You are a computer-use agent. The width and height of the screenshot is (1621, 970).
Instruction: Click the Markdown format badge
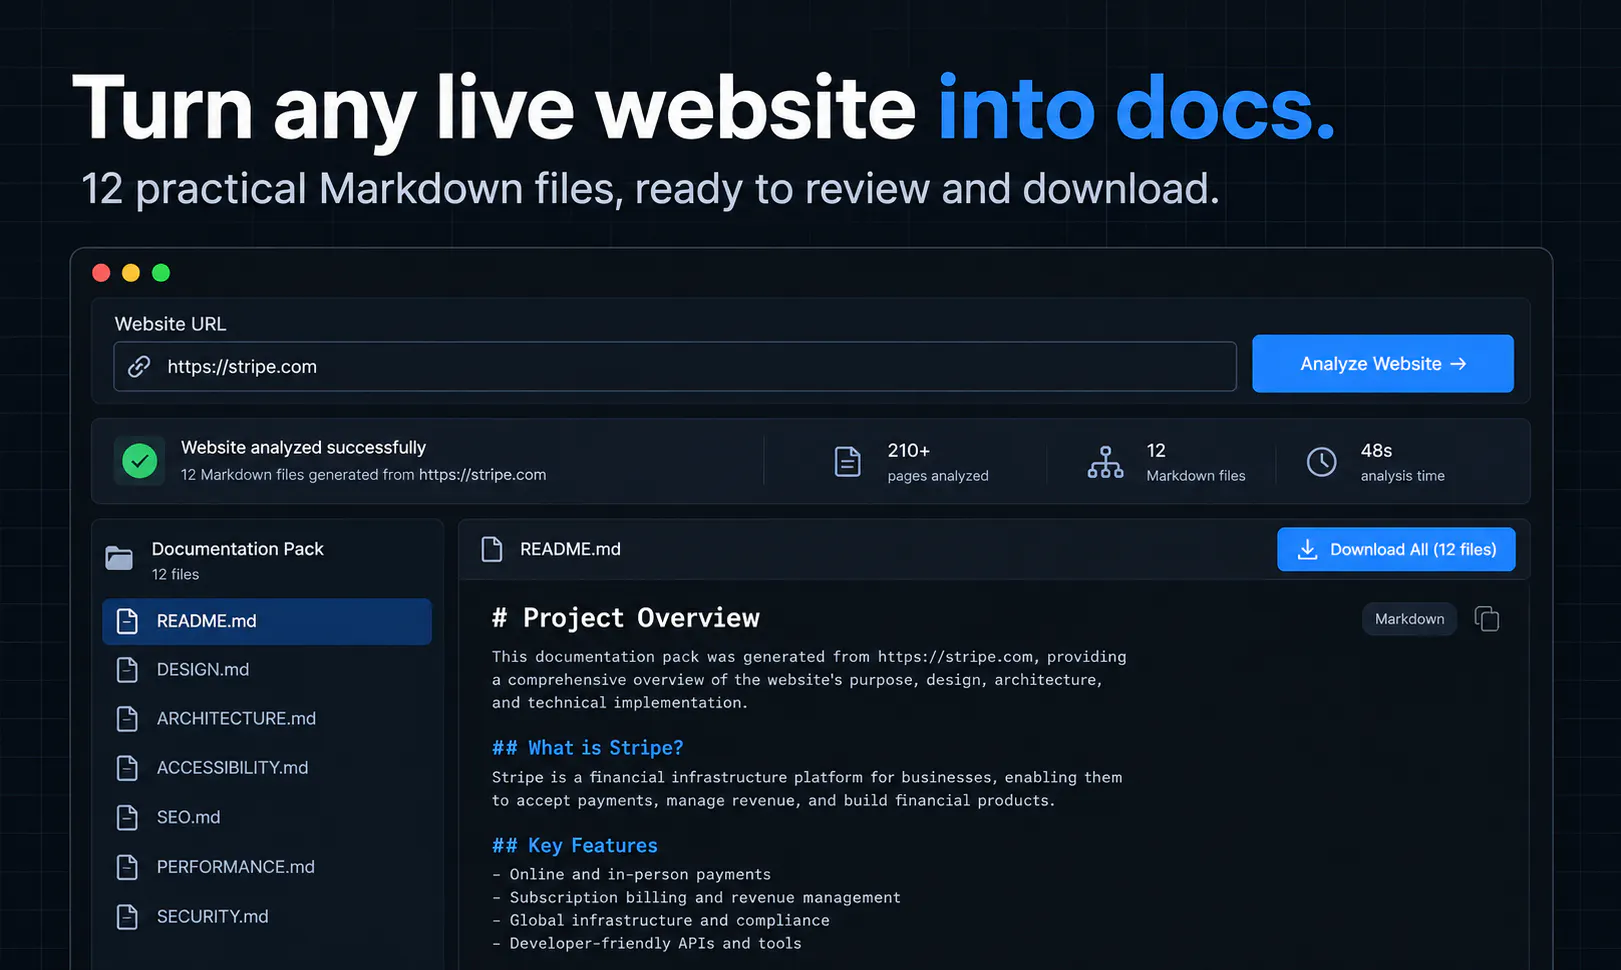tap(1409, 619)
